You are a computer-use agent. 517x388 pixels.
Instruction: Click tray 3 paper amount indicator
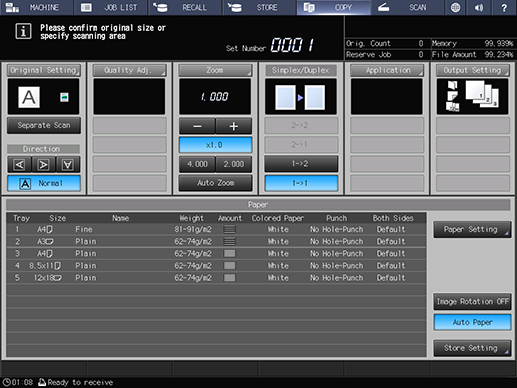pyautogui.click(x=230, y=254)
